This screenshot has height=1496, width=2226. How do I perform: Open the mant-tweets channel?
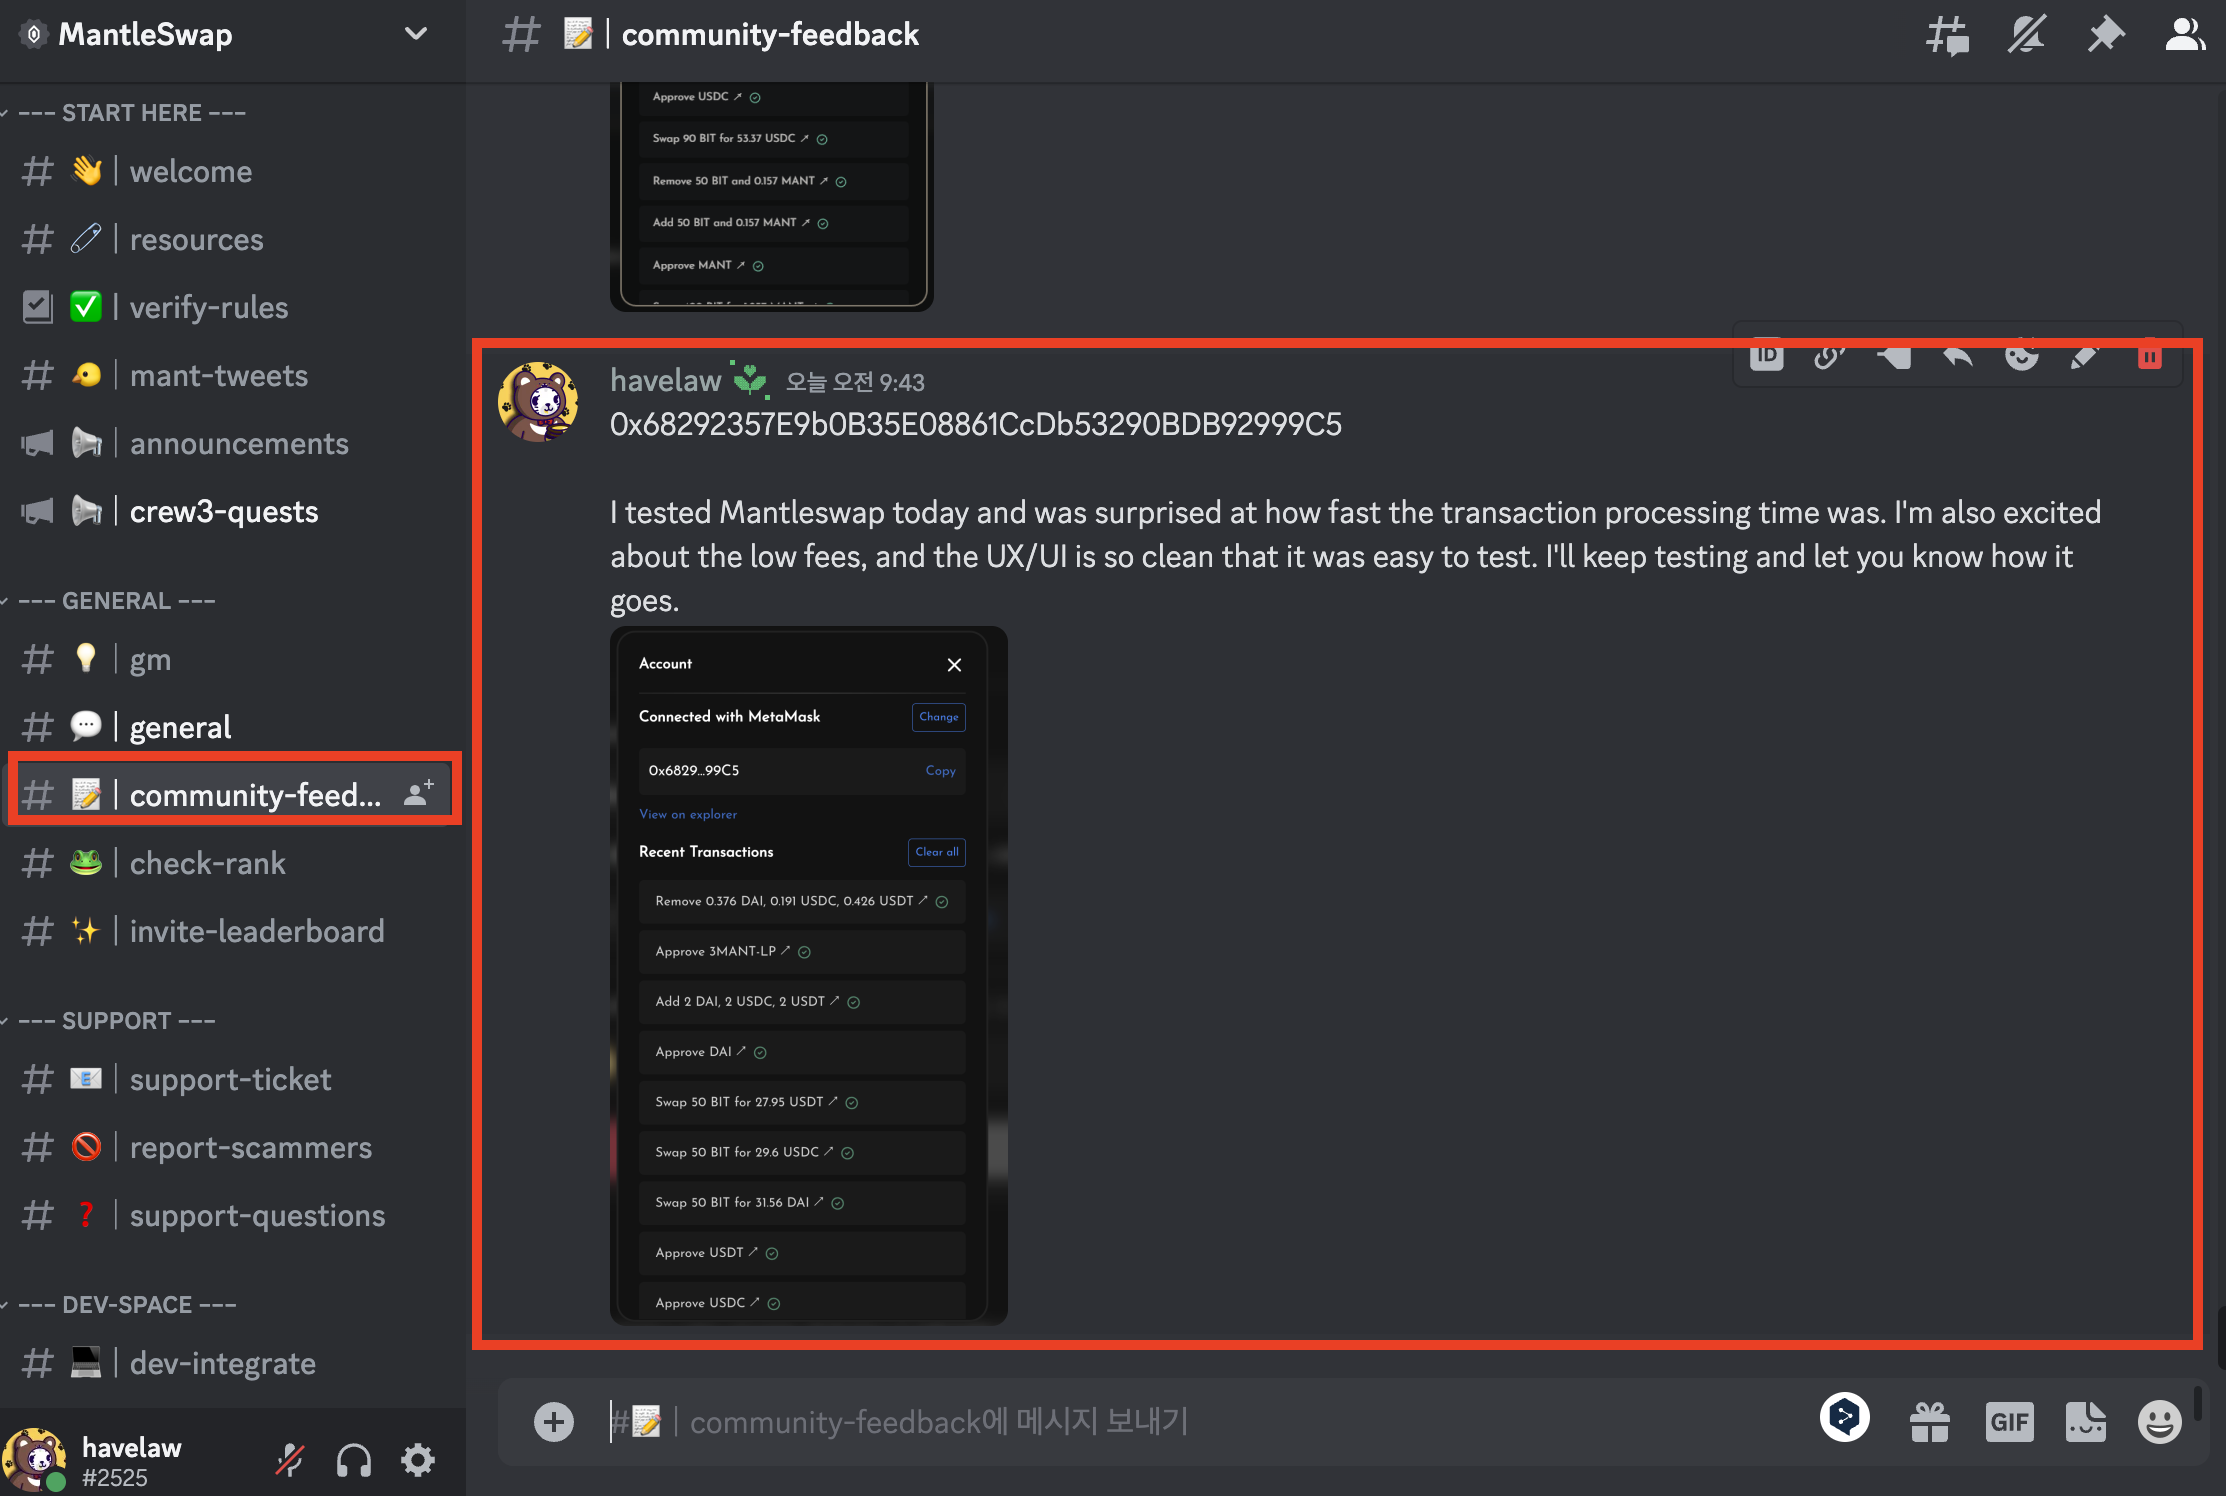[232, 375]
